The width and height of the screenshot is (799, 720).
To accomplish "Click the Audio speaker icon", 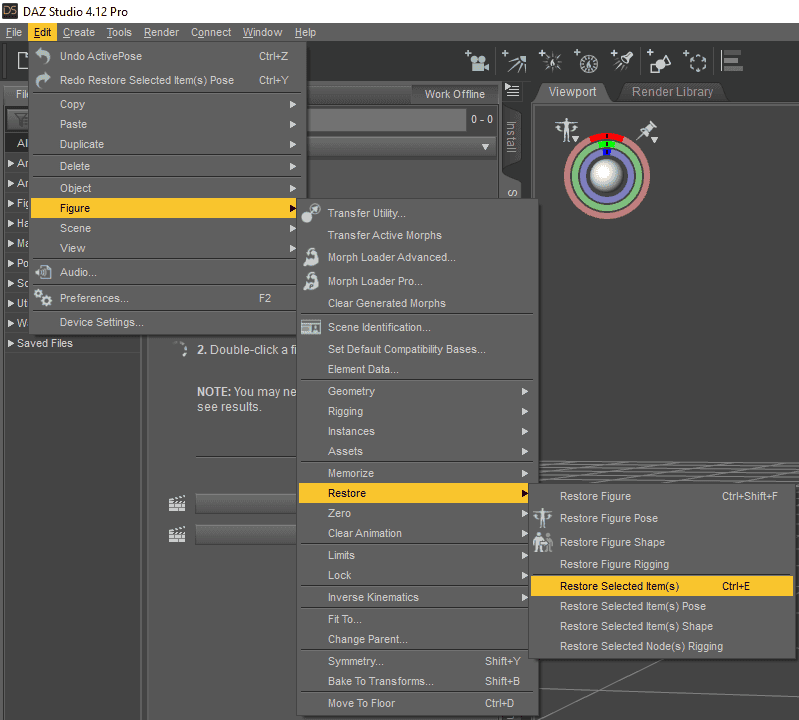I will coord(43,272).
